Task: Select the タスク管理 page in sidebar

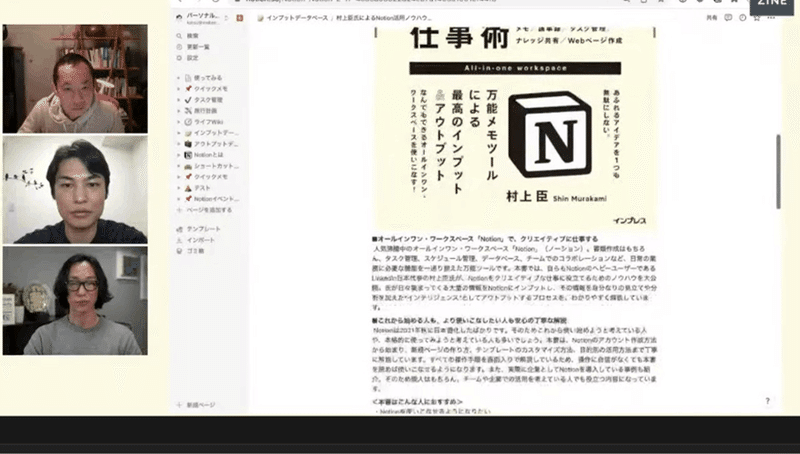Action: (x=208, y=100)
